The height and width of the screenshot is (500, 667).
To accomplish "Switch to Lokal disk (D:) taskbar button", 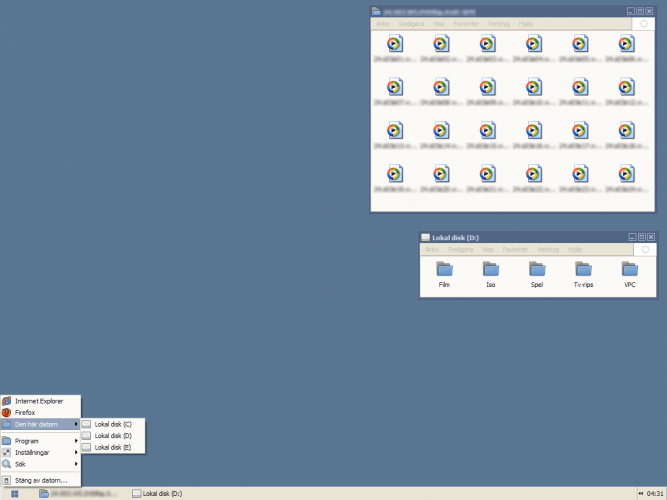I will pyautogui.click(x=158, y=493).
